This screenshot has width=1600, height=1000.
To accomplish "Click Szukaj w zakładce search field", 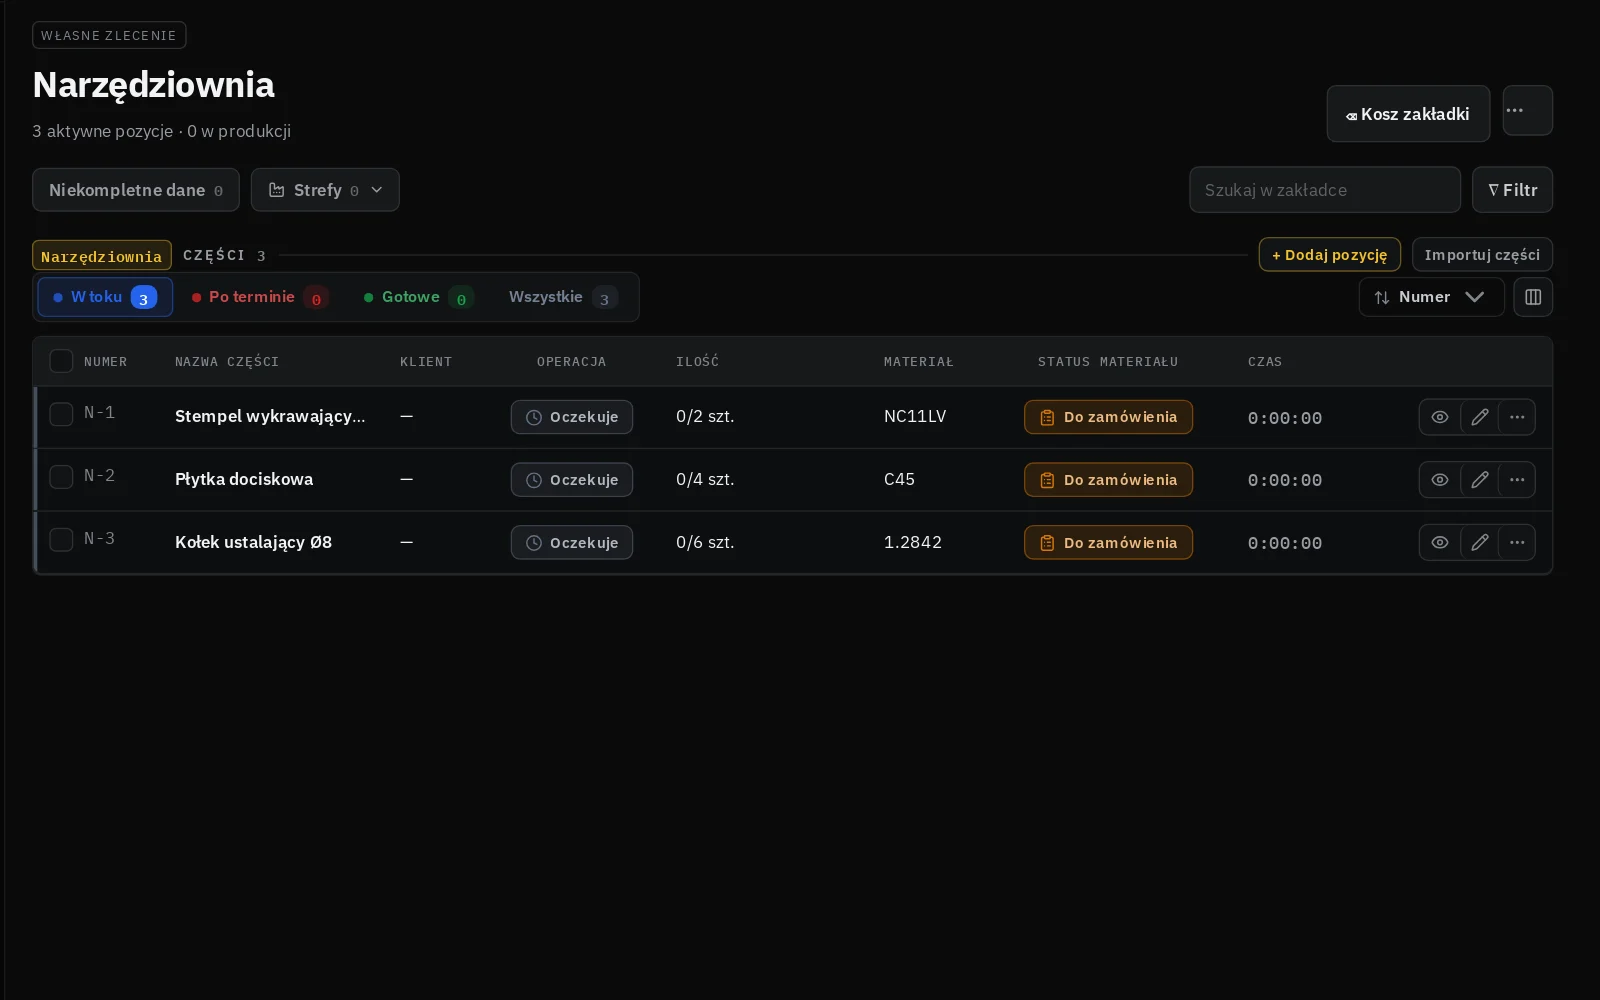I will point(1325,190).
